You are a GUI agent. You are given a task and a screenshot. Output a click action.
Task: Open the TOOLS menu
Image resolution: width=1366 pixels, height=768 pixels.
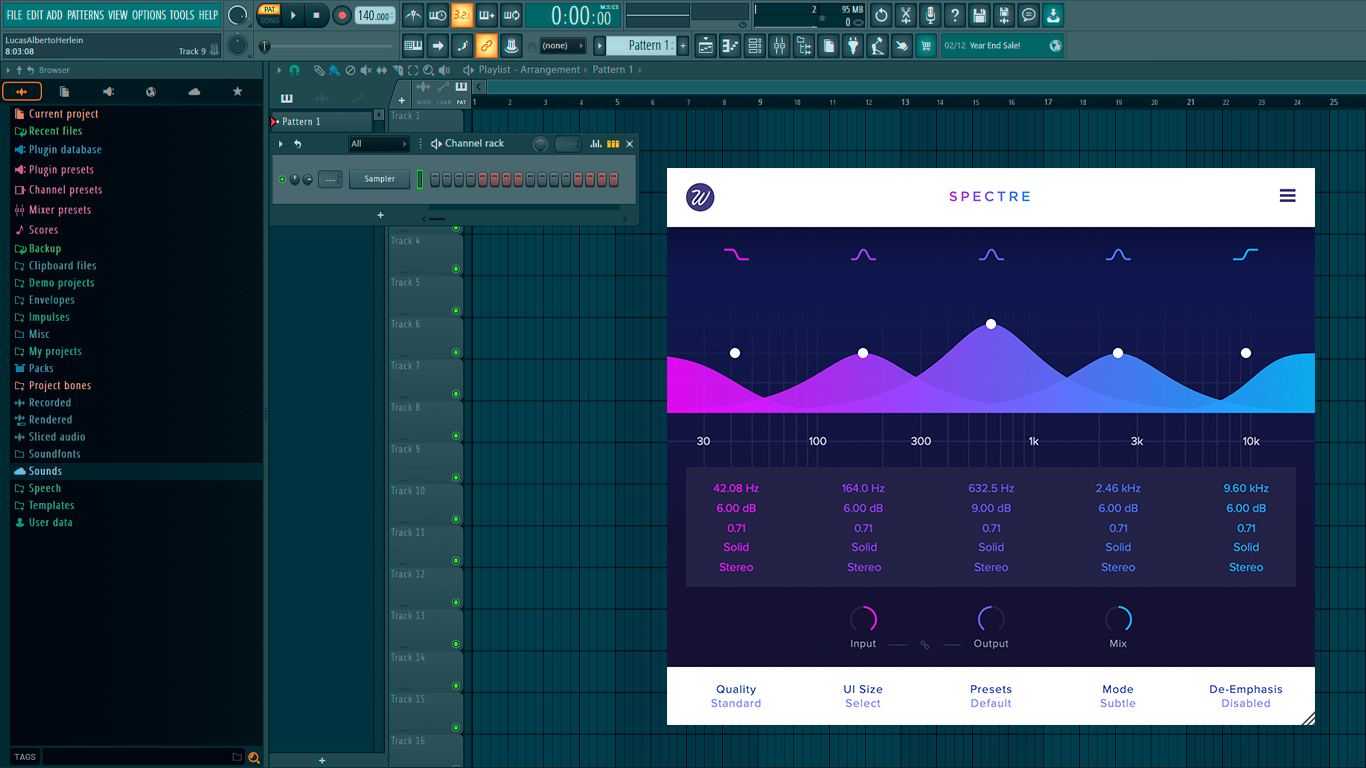pos(182,15)
